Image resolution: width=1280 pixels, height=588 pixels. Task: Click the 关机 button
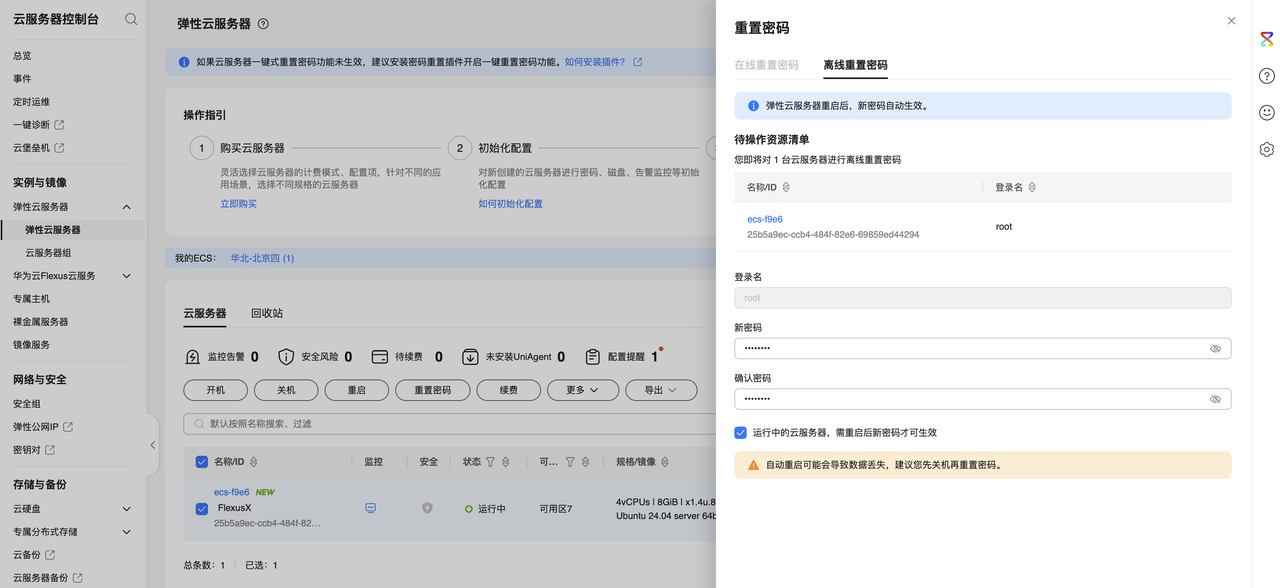pos(286,390)
